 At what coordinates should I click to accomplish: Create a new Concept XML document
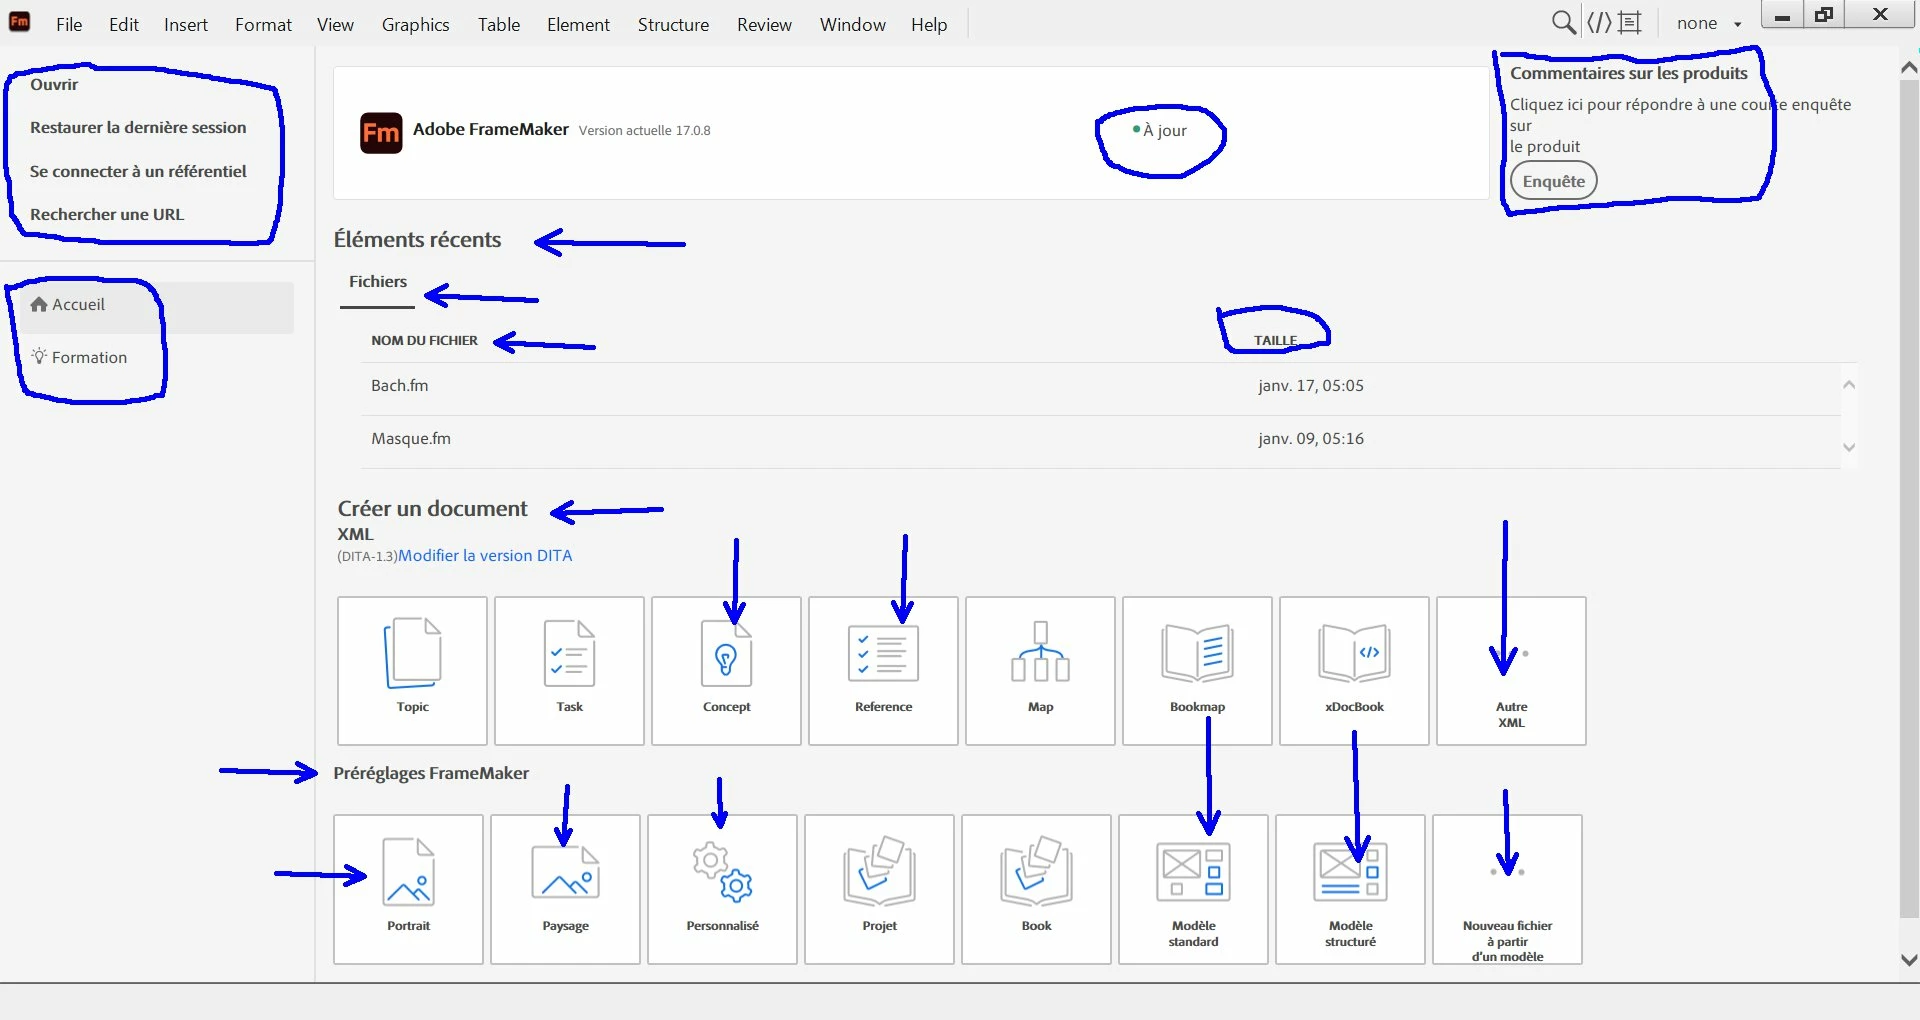coord(726,670)
